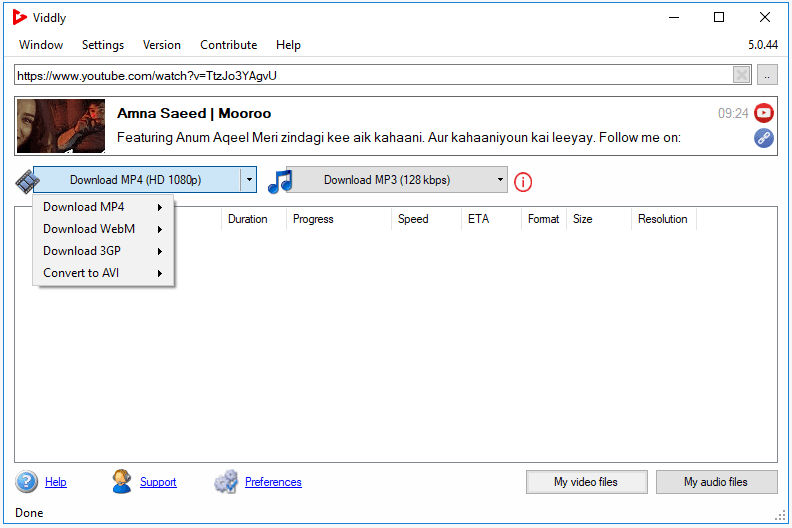Viewport: 792px width, 528px height.
Task: Open My video files
Action: coord(586,482)
